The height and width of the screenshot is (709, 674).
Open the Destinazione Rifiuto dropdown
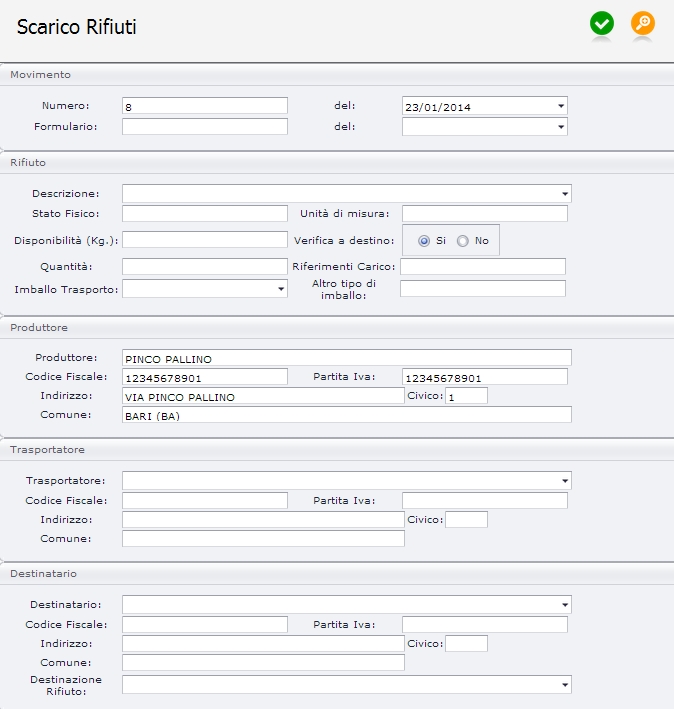click(x=347, y=685)
